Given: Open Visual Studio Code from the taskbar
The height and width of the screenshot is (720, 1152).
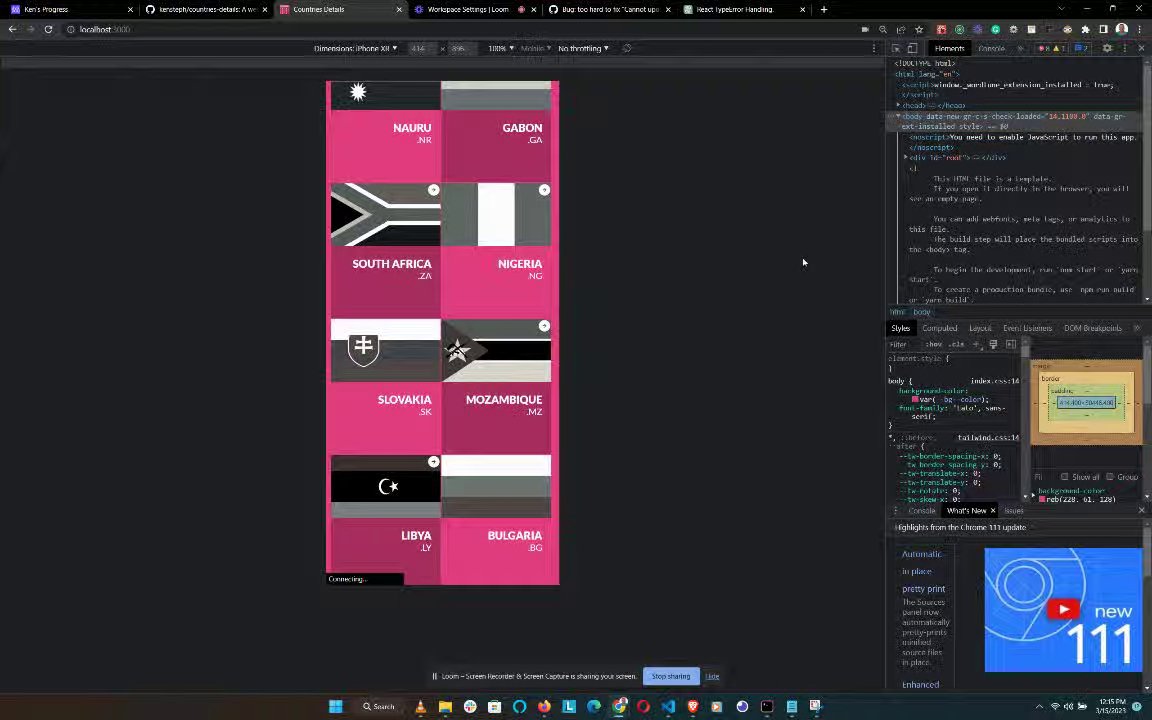Looking at the screenshot, I should (668, 707).
